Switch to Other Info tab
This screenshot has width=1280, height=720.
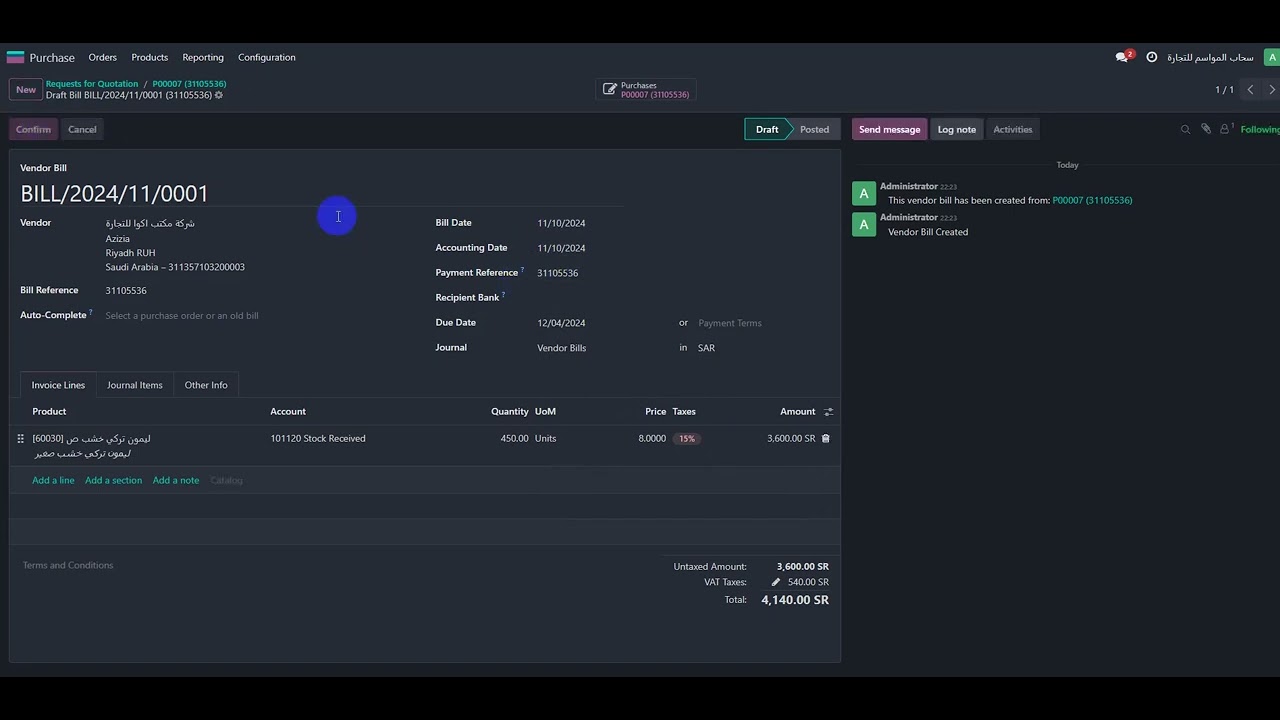point(206,385)
